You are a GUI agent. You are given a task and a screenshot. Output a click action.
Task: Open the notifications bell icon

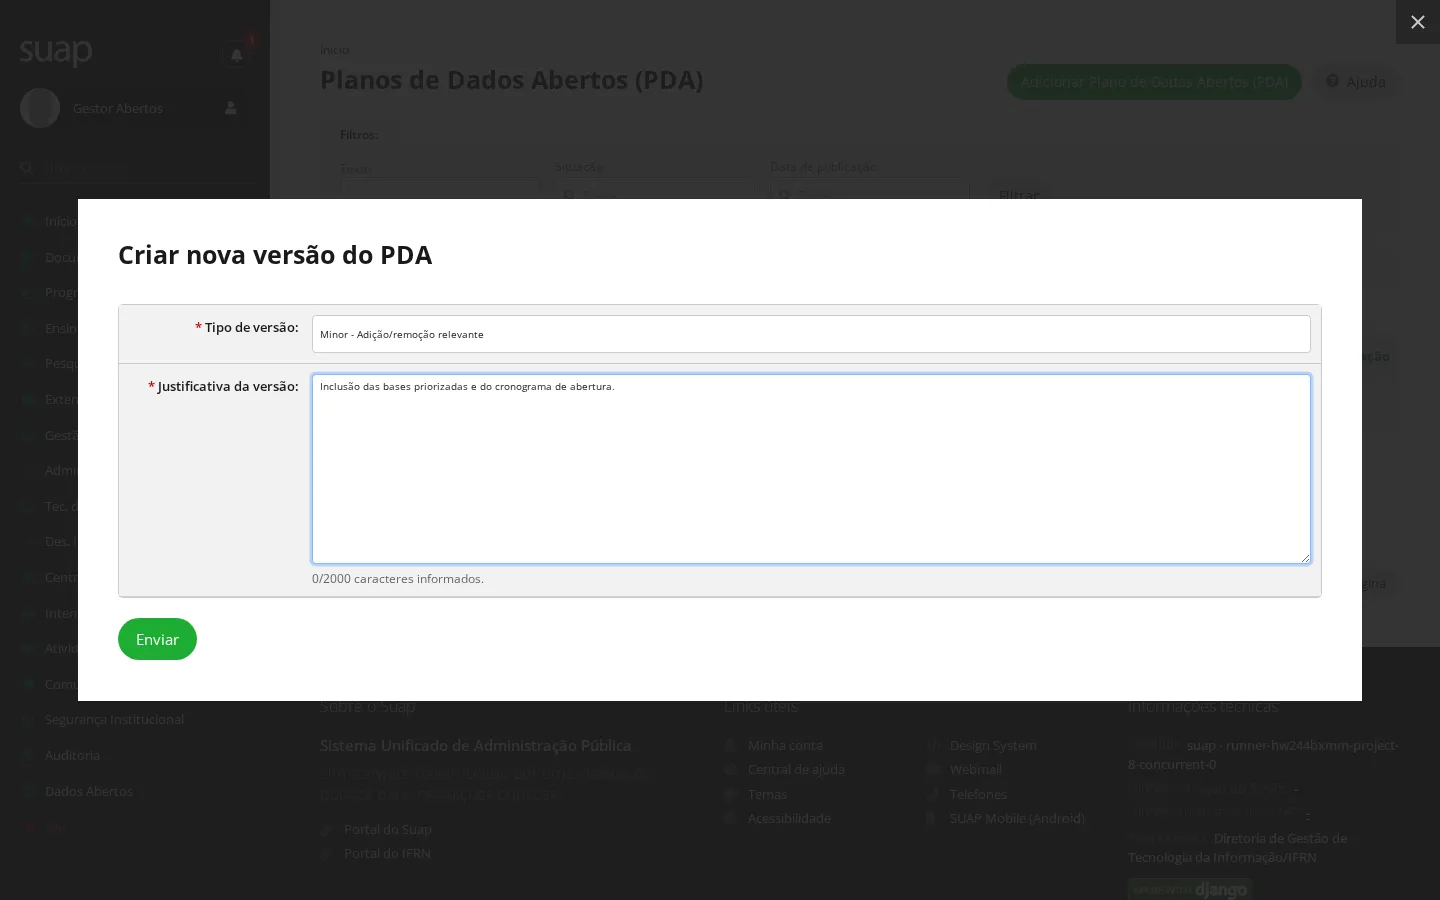[x=236, y=55]
